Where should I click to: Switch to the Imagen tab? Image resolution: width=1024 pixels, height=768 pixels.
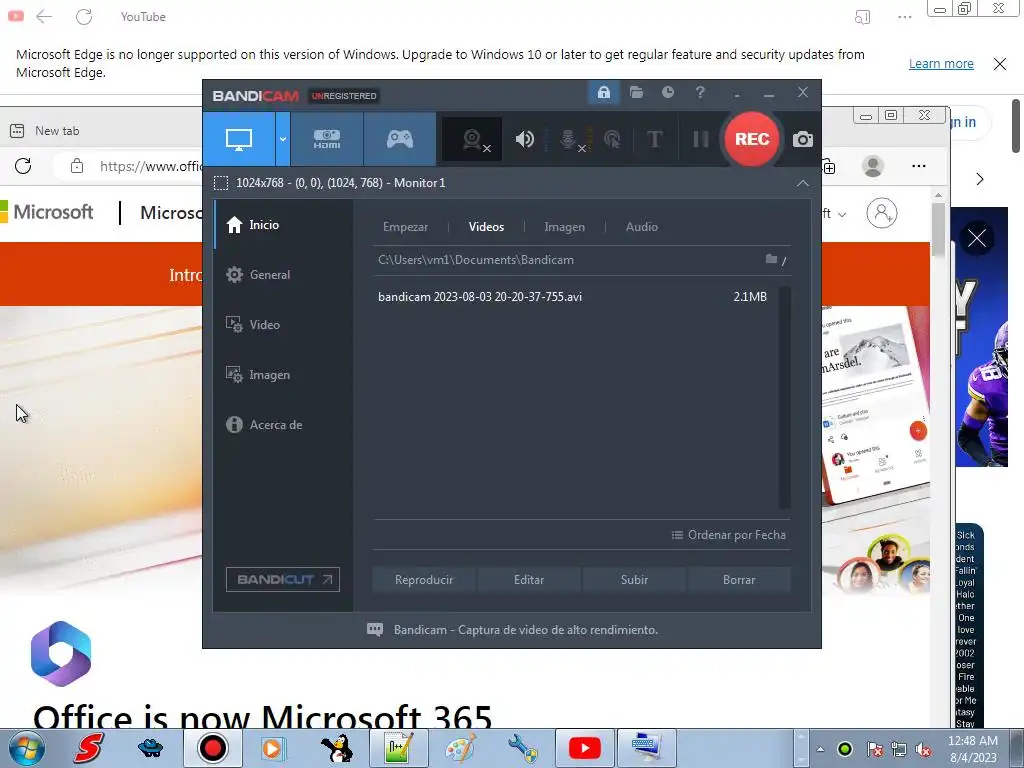pyautogui.click(x=564, y=227)
